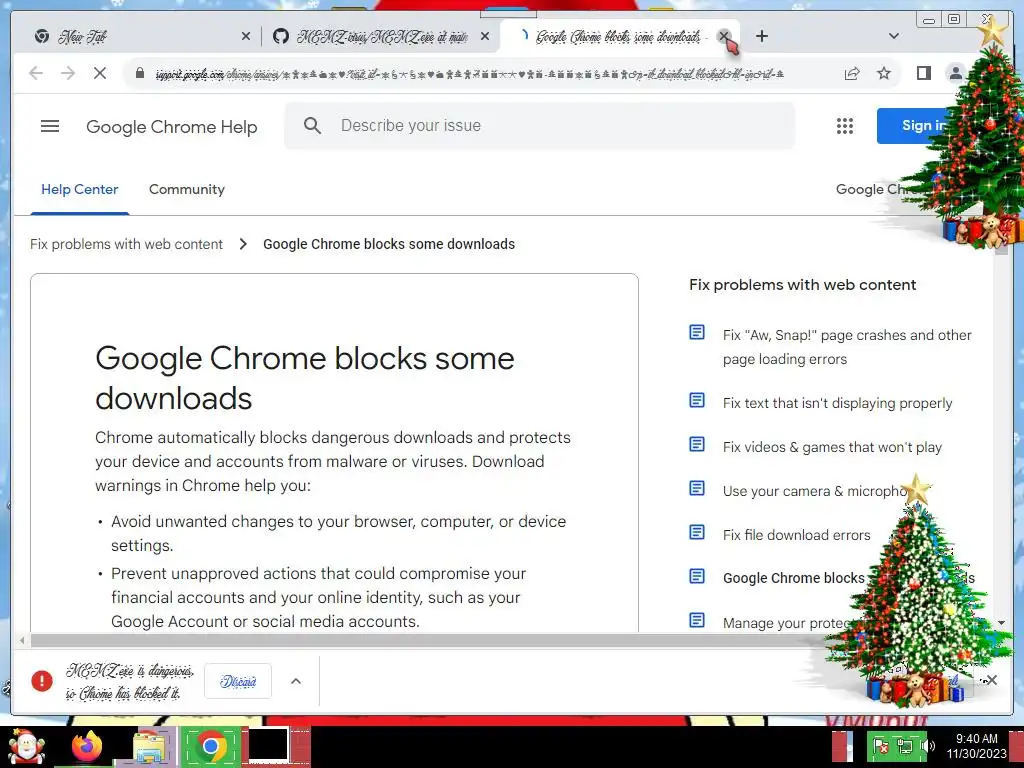Open the network tray icon
This screenshot has height=768, width=1024.
904,746
